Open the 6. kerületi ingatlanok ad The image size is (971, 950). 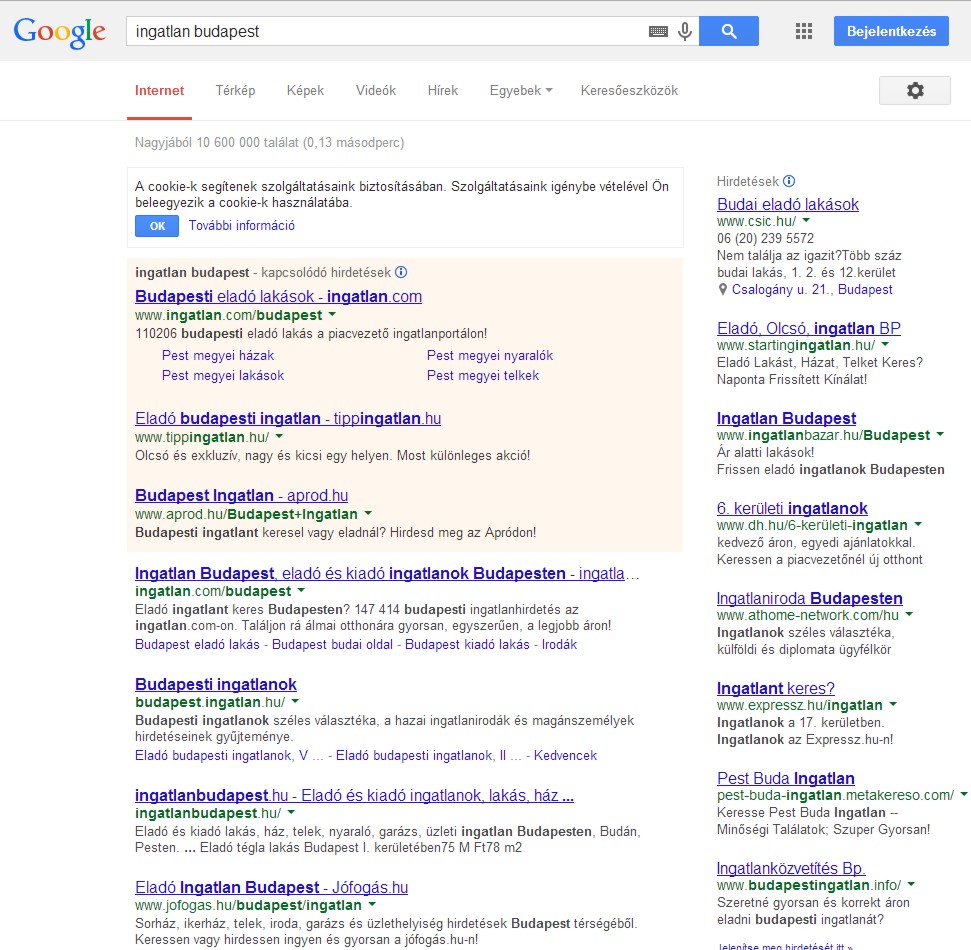point(792,508)
